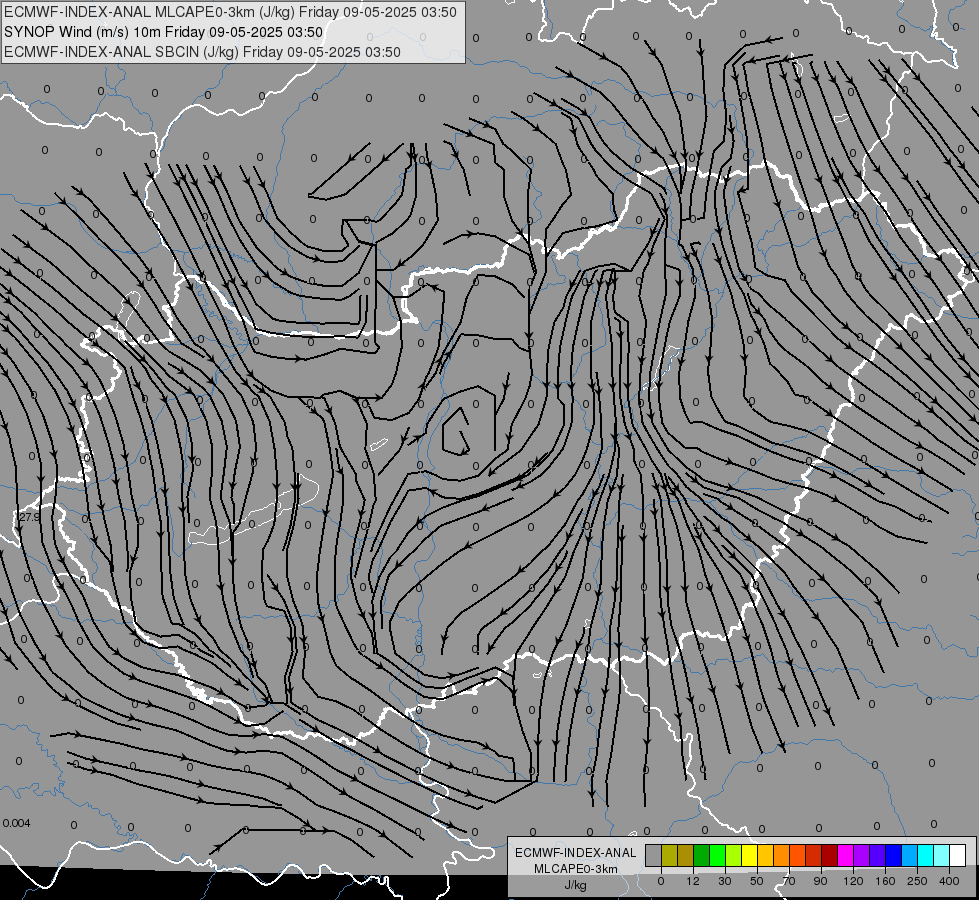
Task: Click the SBCIN (J/kg) header line
Action: (x=202, y=52)
